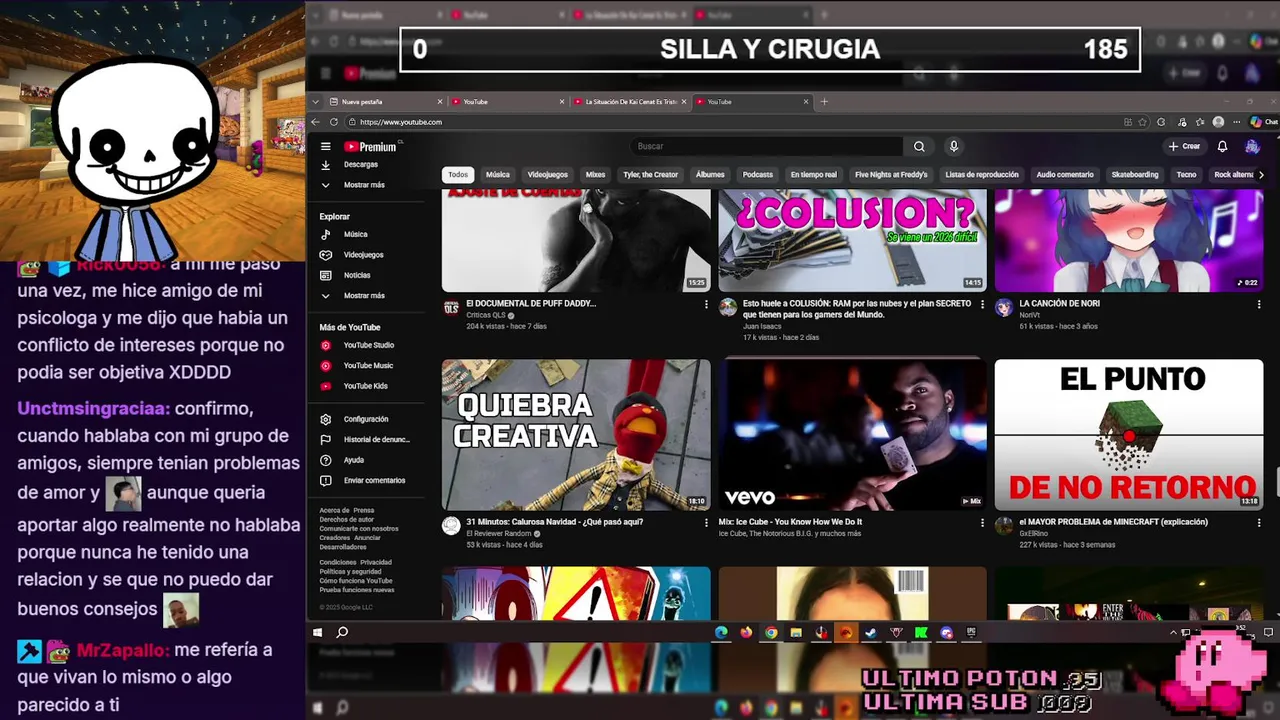This screenshot has width=1280, height=720.
Task: Open QUIEBRA CREATIVA video thumbnail
Action: tap(576, 435)
